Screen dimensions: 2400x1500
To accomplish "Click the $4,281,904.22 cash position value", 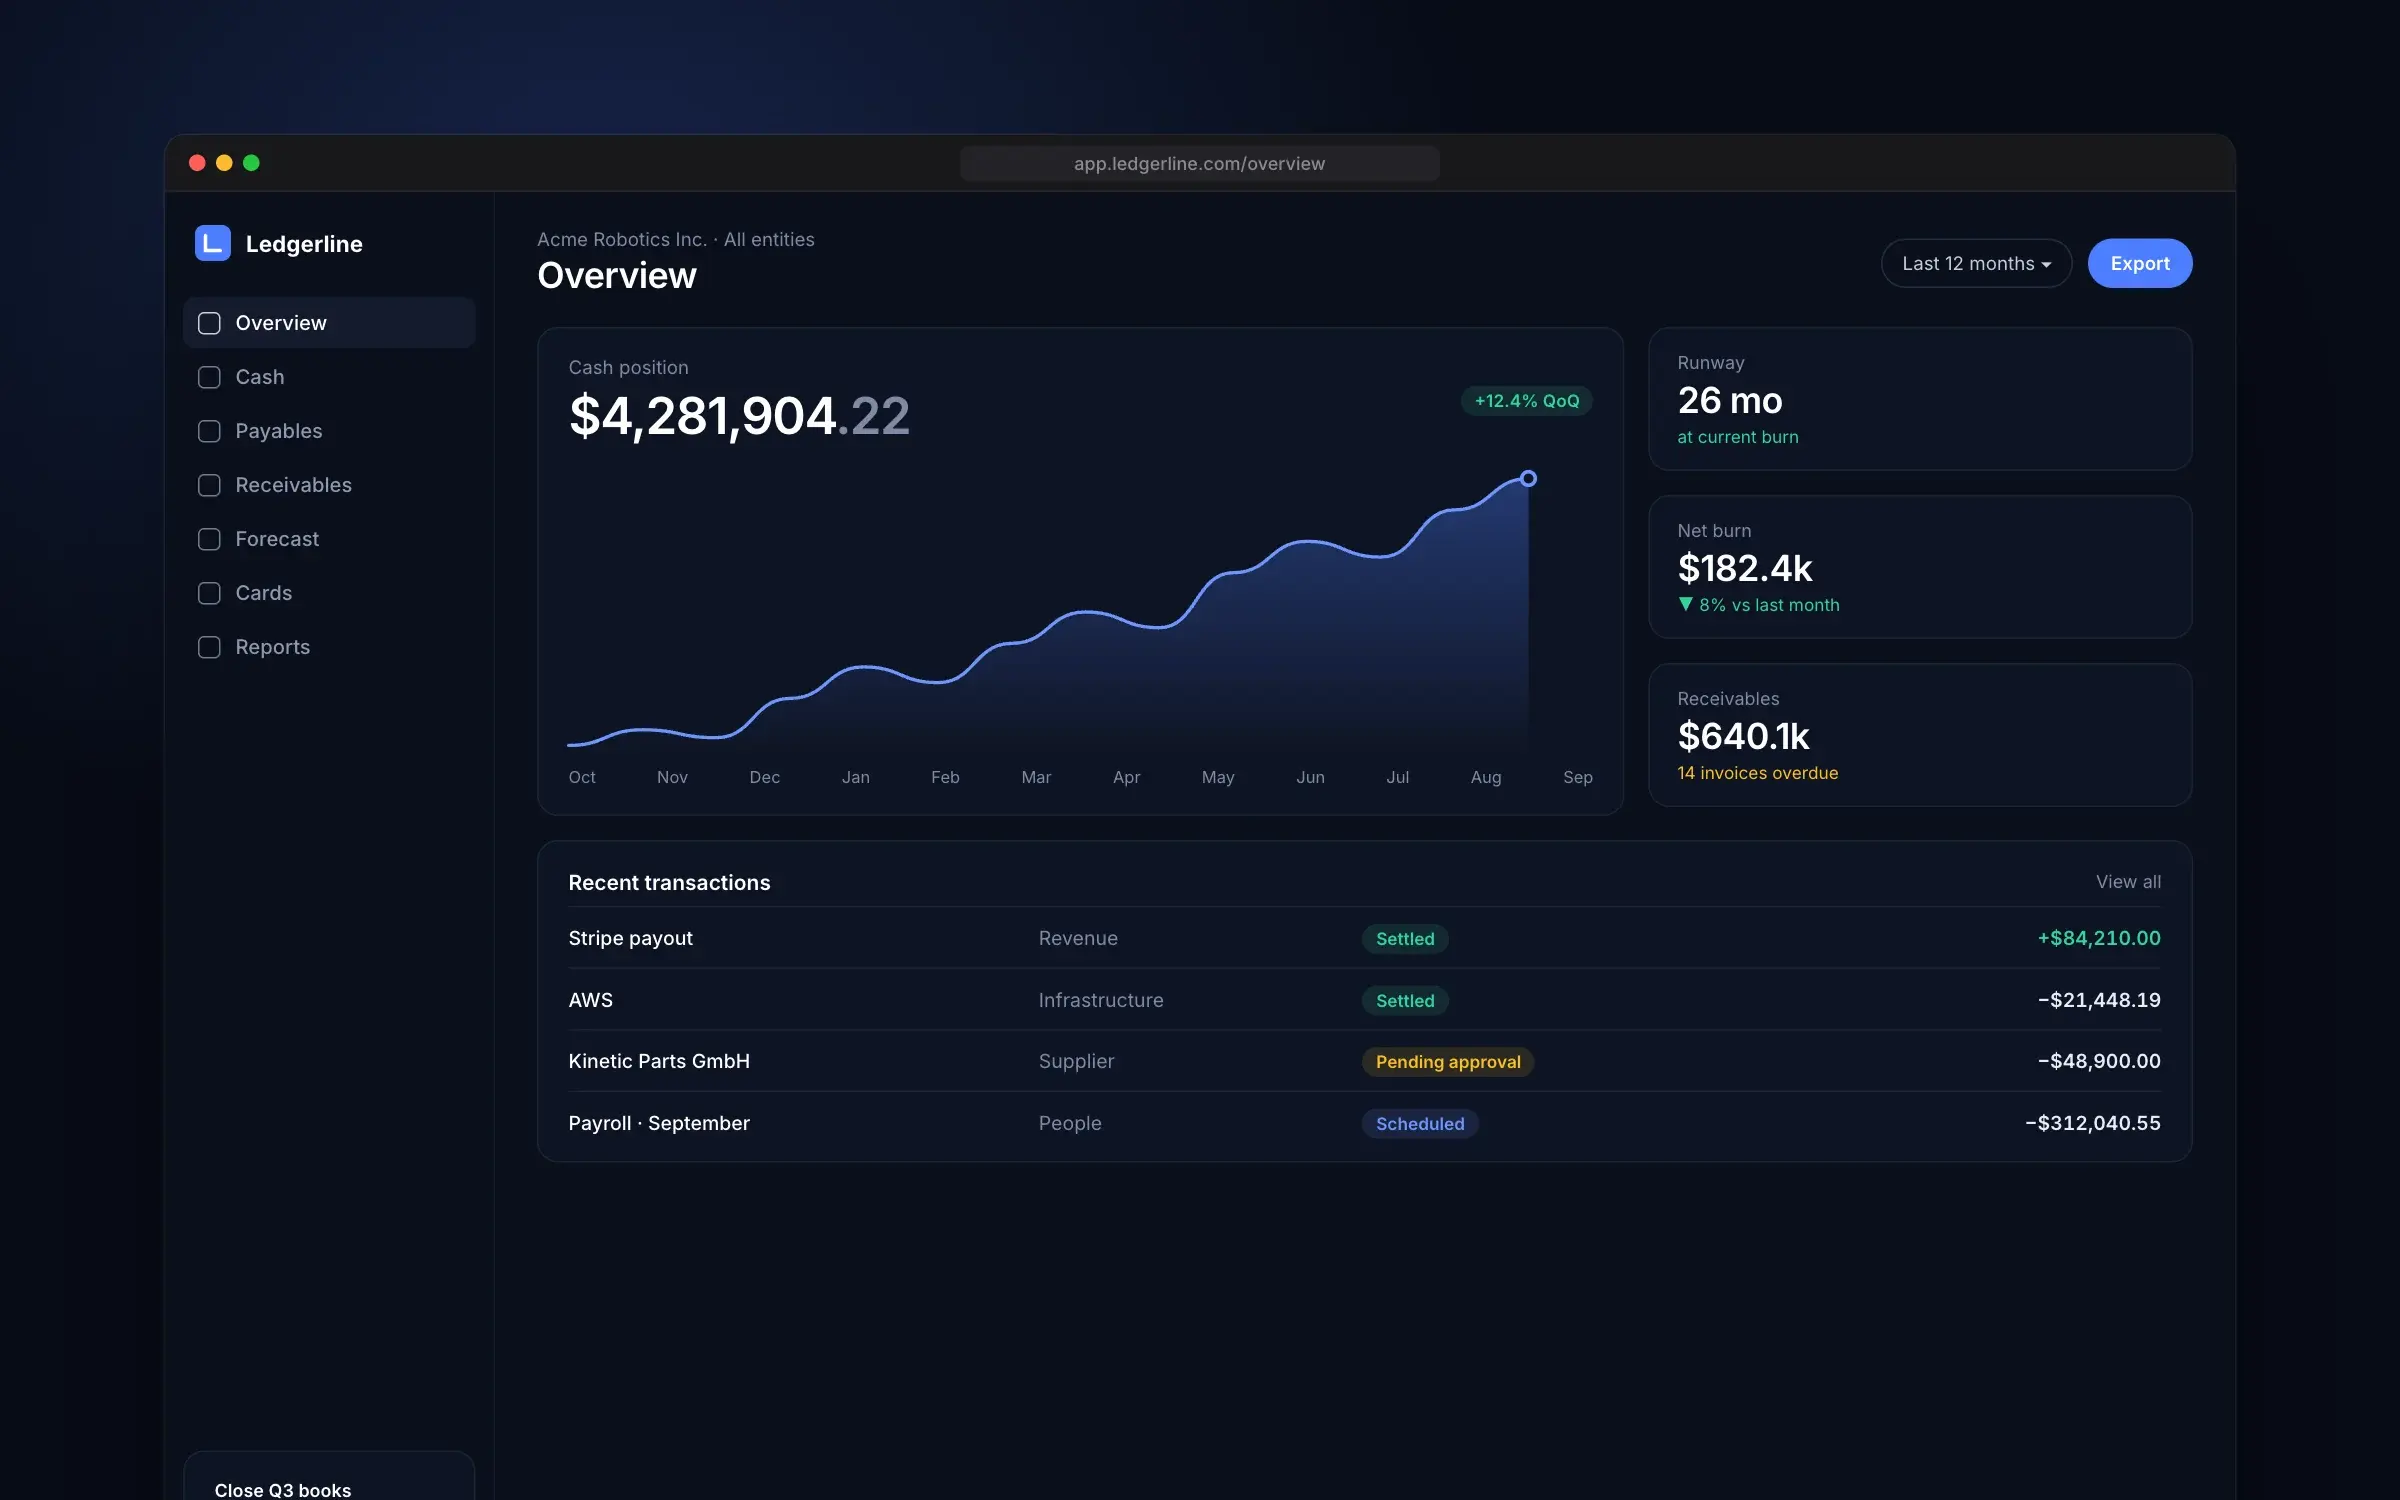I will coord(739,416).
